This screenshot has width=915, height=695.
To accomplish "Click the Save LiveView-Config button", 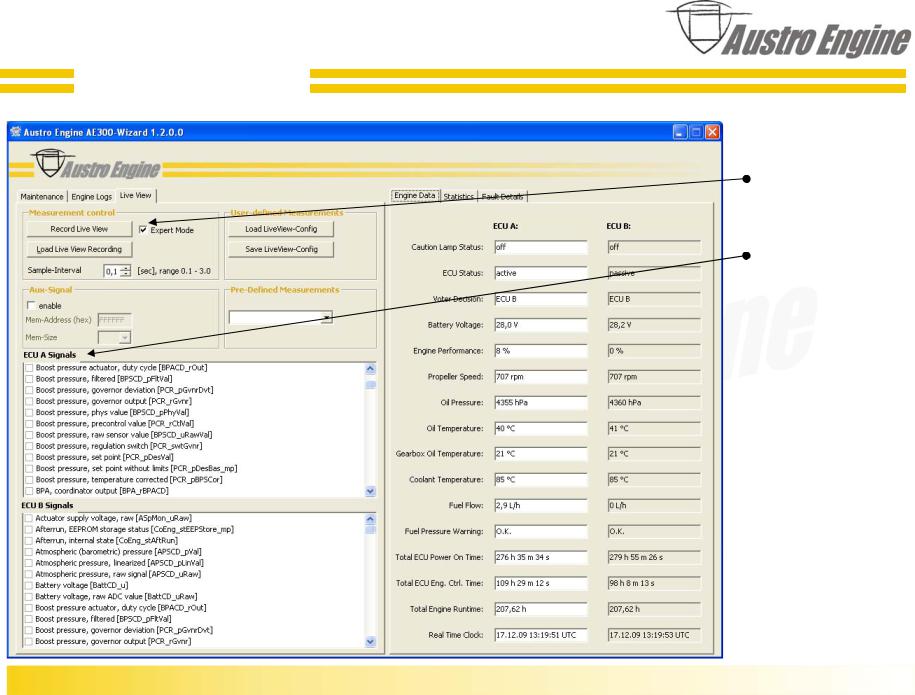I will pos(281,249).
